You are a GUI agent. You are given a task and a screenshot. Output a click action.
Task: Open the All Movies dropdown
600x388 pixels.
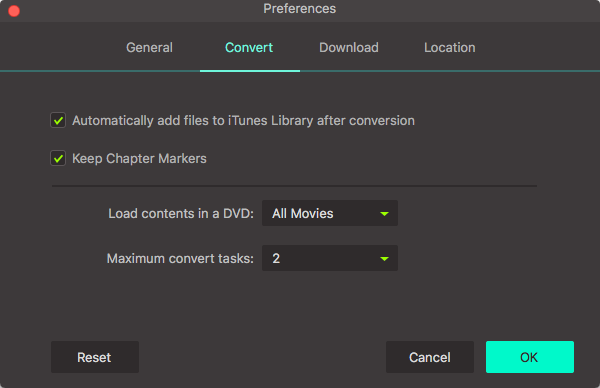point(330,213)
